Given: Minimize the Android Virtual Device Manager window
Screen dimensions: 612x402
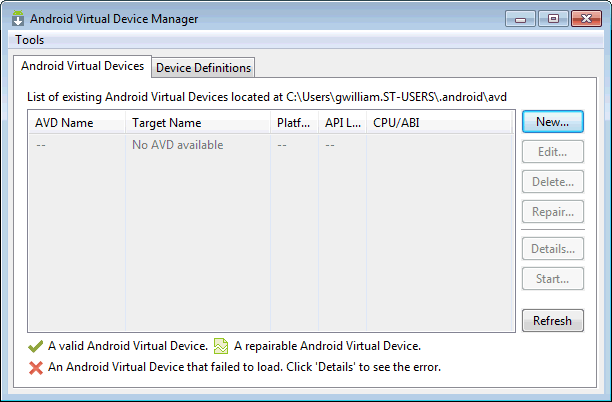Looking at the screenshot, I should [520, 19].
